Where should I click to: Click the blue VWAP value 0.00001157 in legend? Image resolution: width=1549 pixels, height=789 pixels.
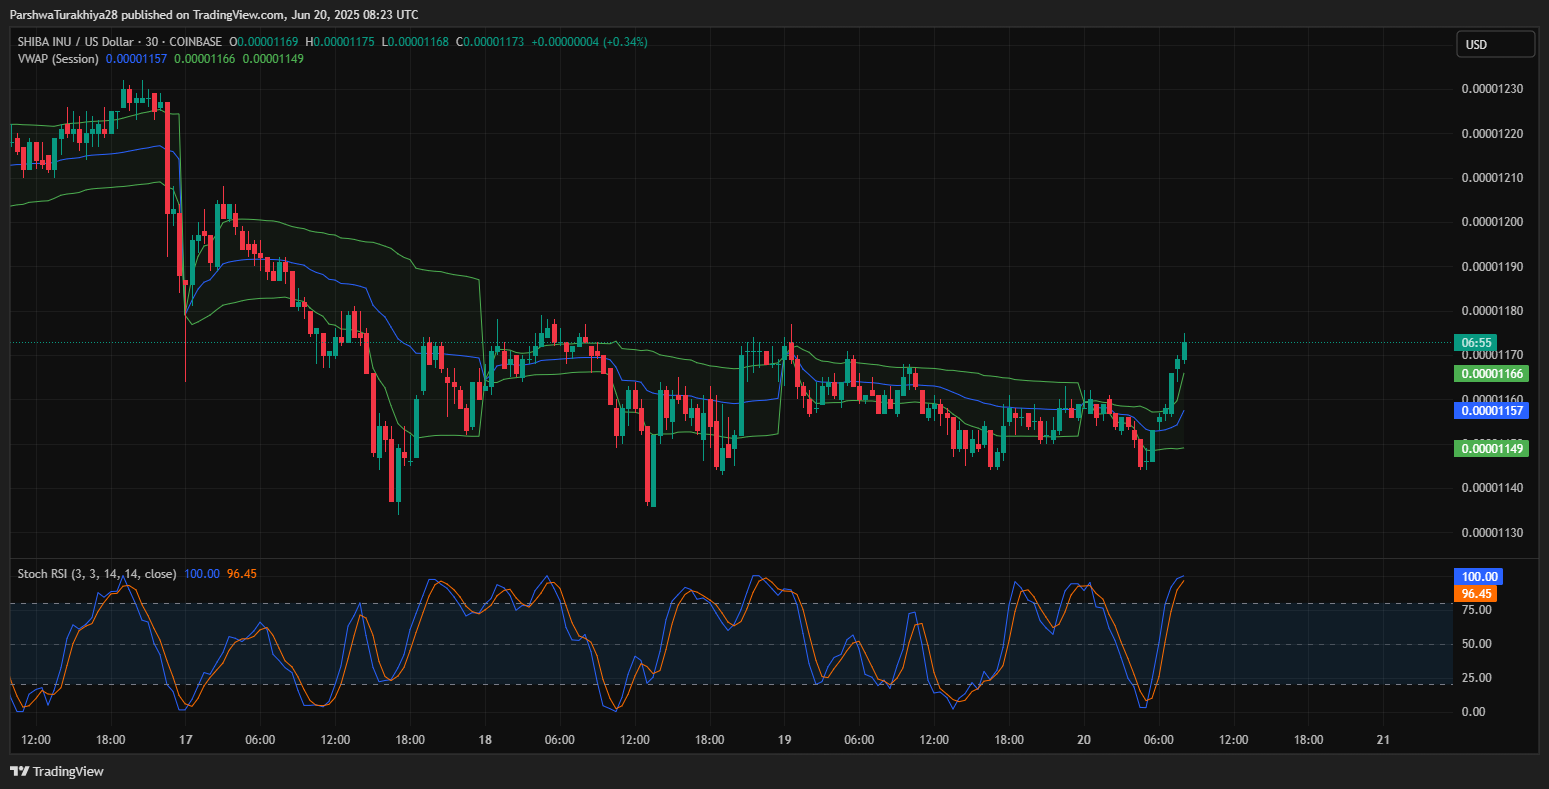tap(136, 59)
